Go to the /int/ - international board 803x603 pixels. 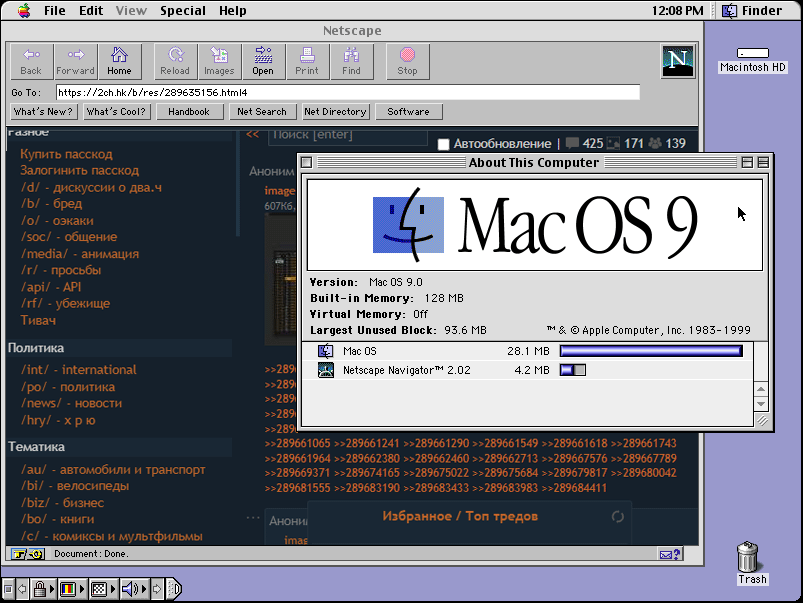click(79, 370)
